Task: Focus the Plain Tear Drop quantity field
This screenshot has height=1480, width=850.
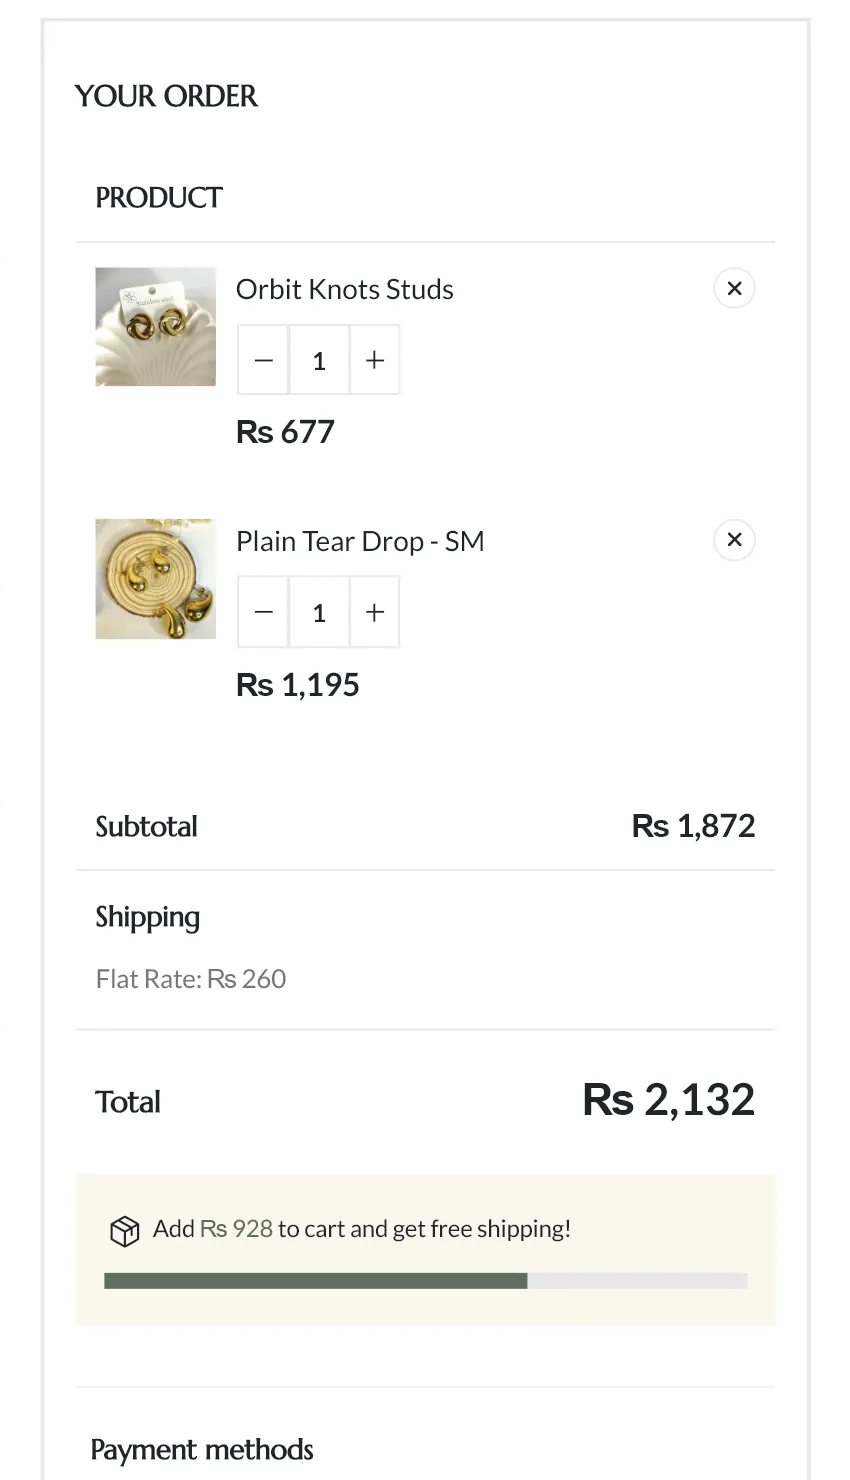Action: coord(319,612)
